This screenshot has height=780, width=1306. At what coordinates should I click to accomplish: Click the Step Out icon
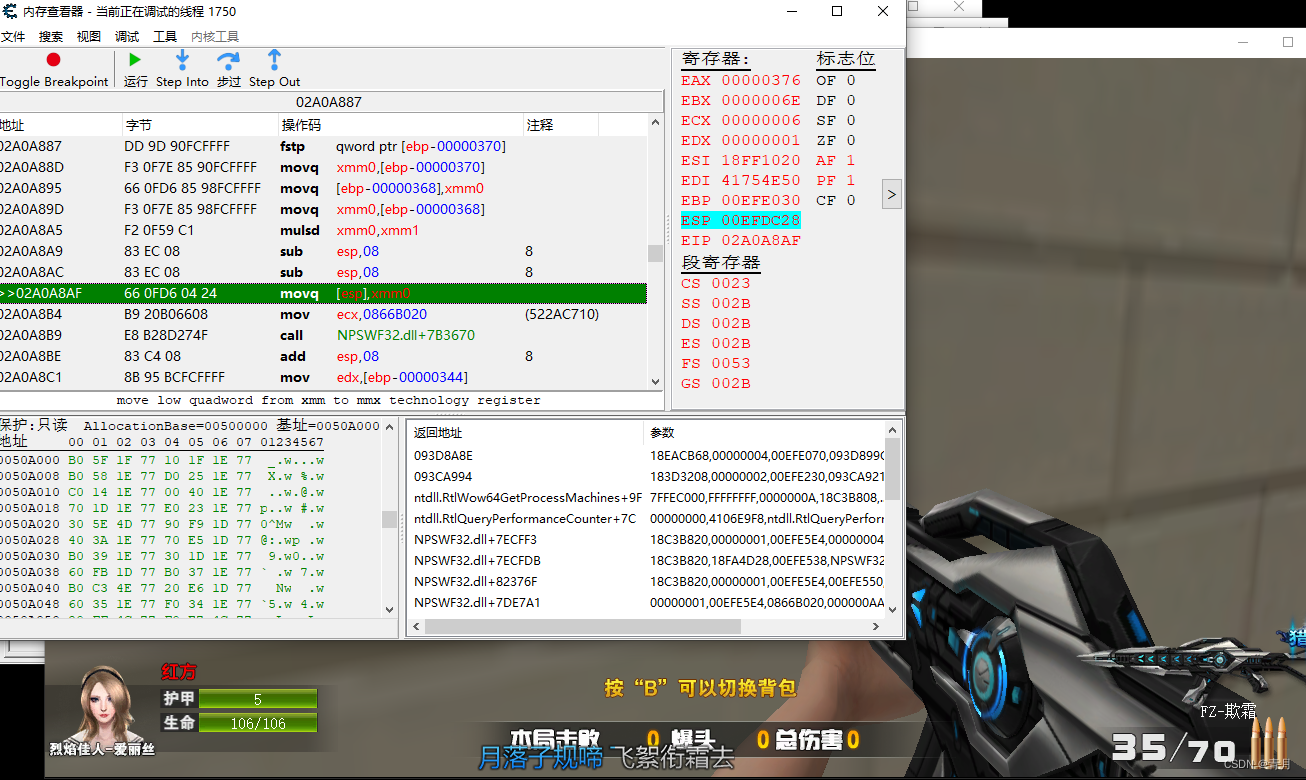click(x=274, y=61)
